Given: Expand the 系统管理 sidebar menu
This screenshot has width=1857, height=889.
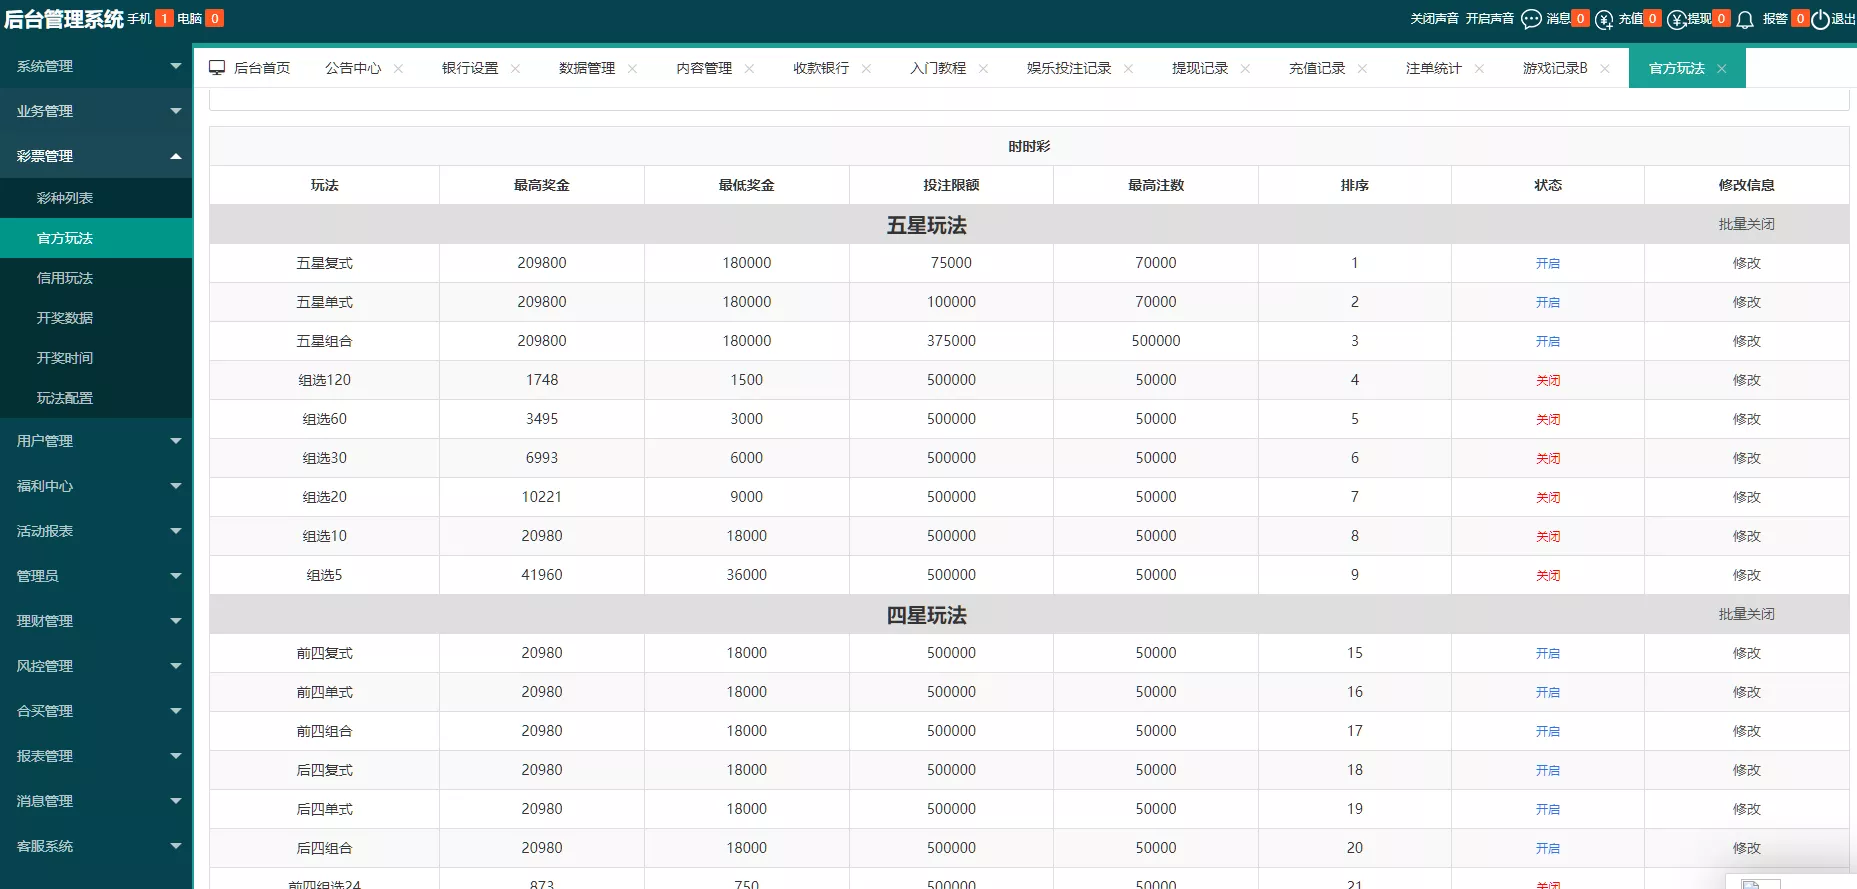Looking at the screenshot, I should click(x=96, y=66).
